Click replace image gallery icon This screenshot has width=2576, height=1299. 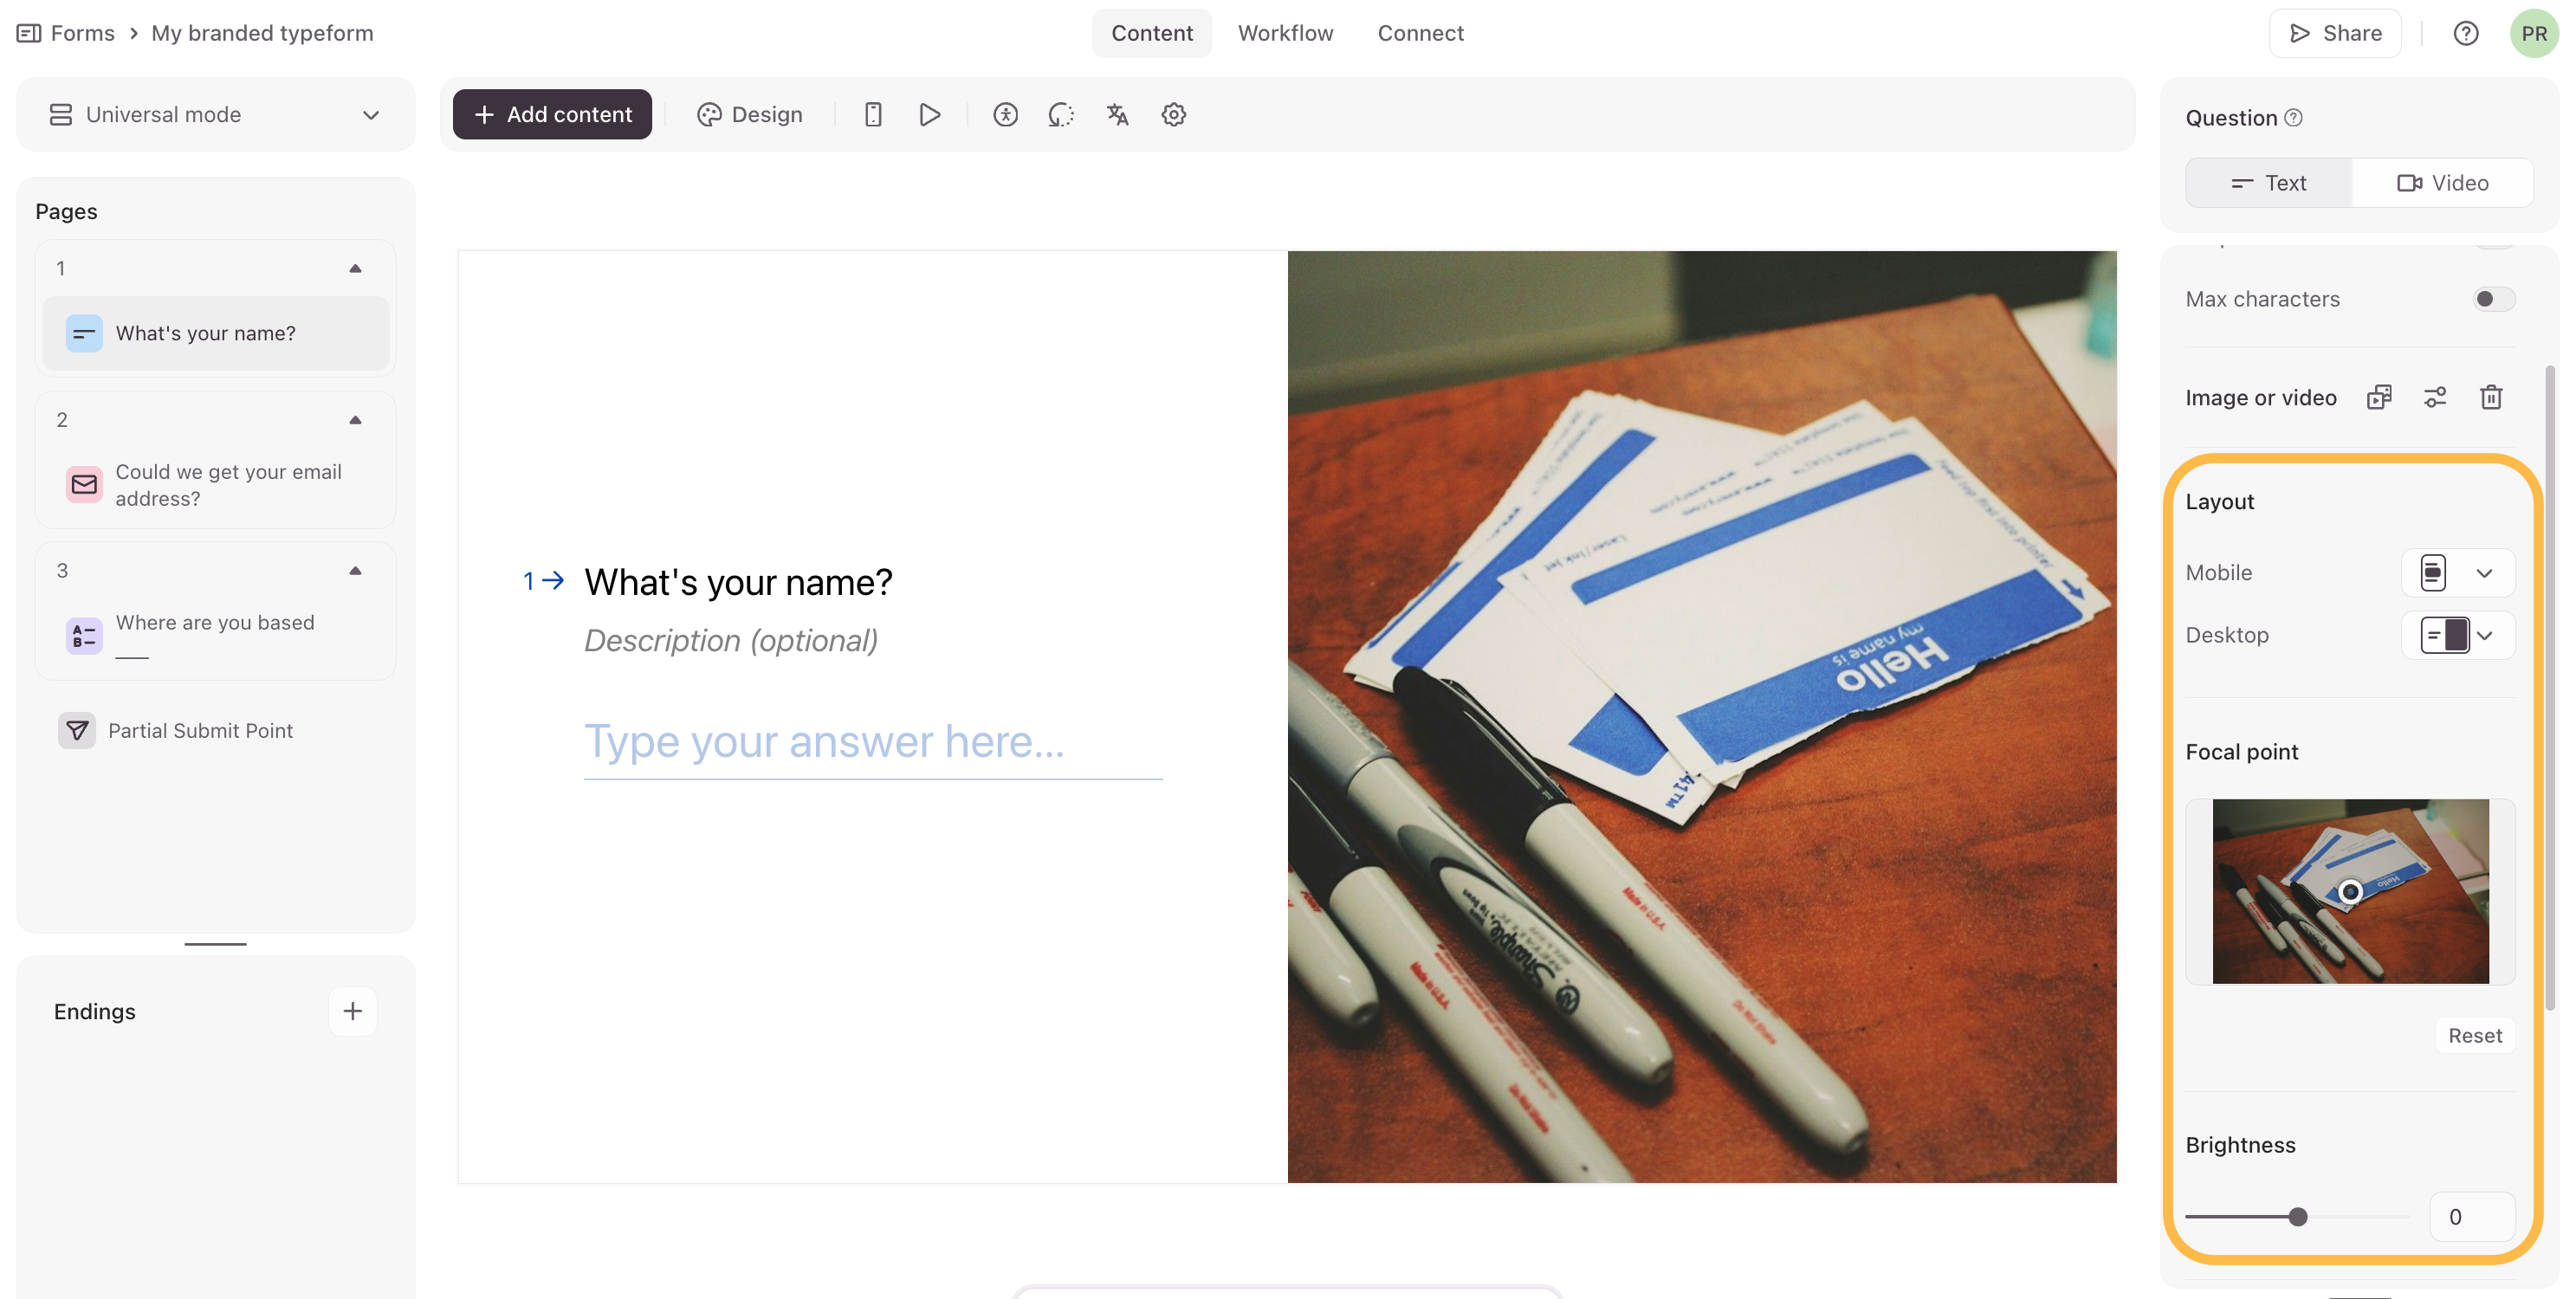tap(2379, 397)
